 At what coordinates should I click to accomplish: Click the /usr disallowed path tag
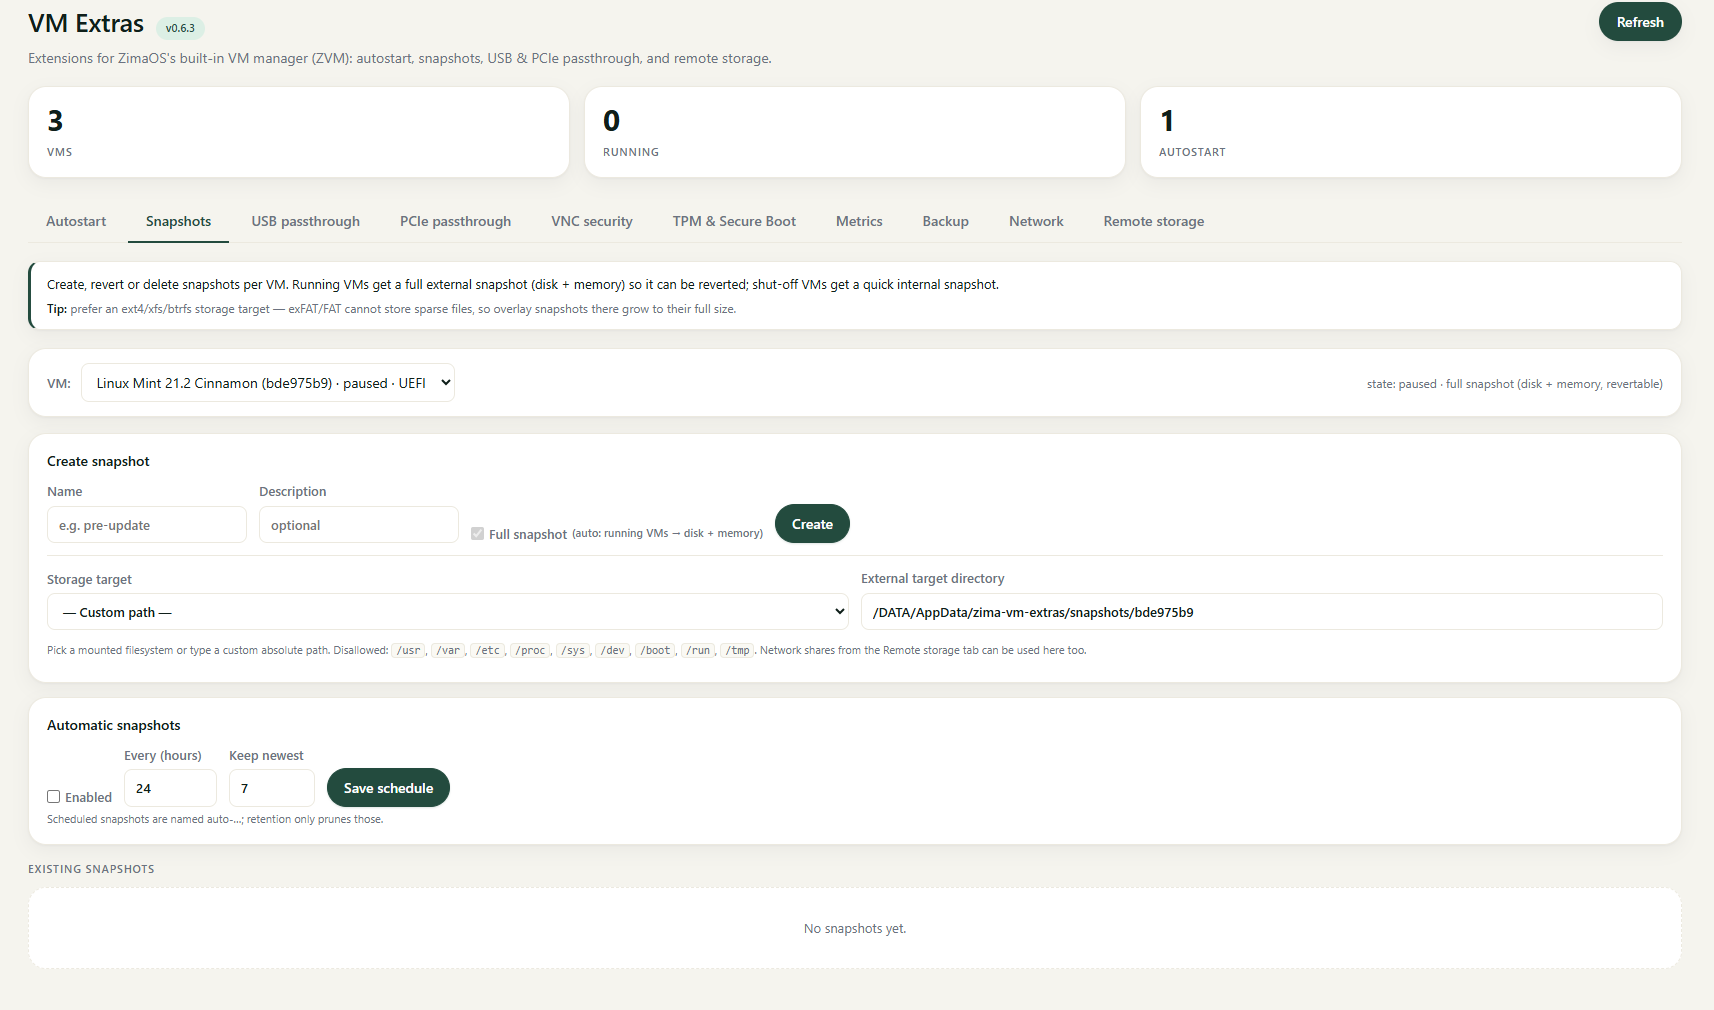(409, 650)
